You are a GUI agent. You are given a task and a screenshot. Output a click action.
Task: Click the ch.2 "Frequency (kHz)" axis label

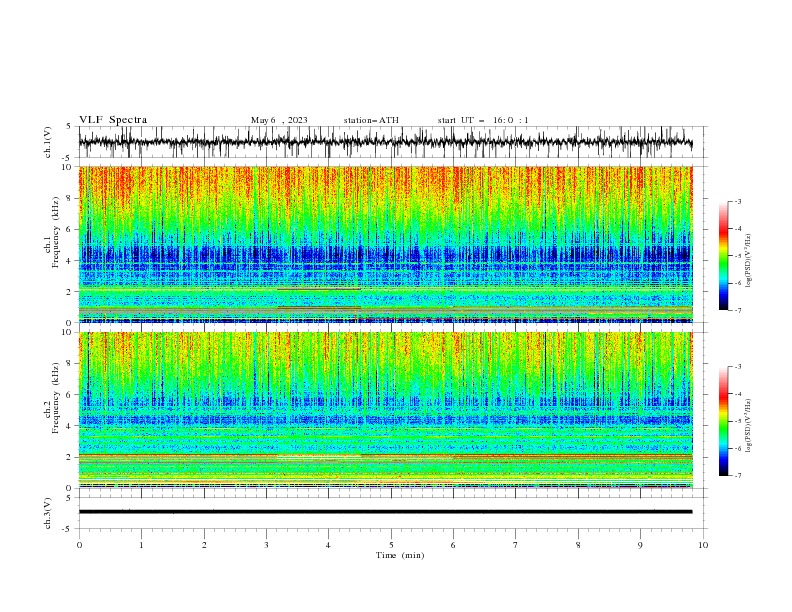click(x=56, y=398)
